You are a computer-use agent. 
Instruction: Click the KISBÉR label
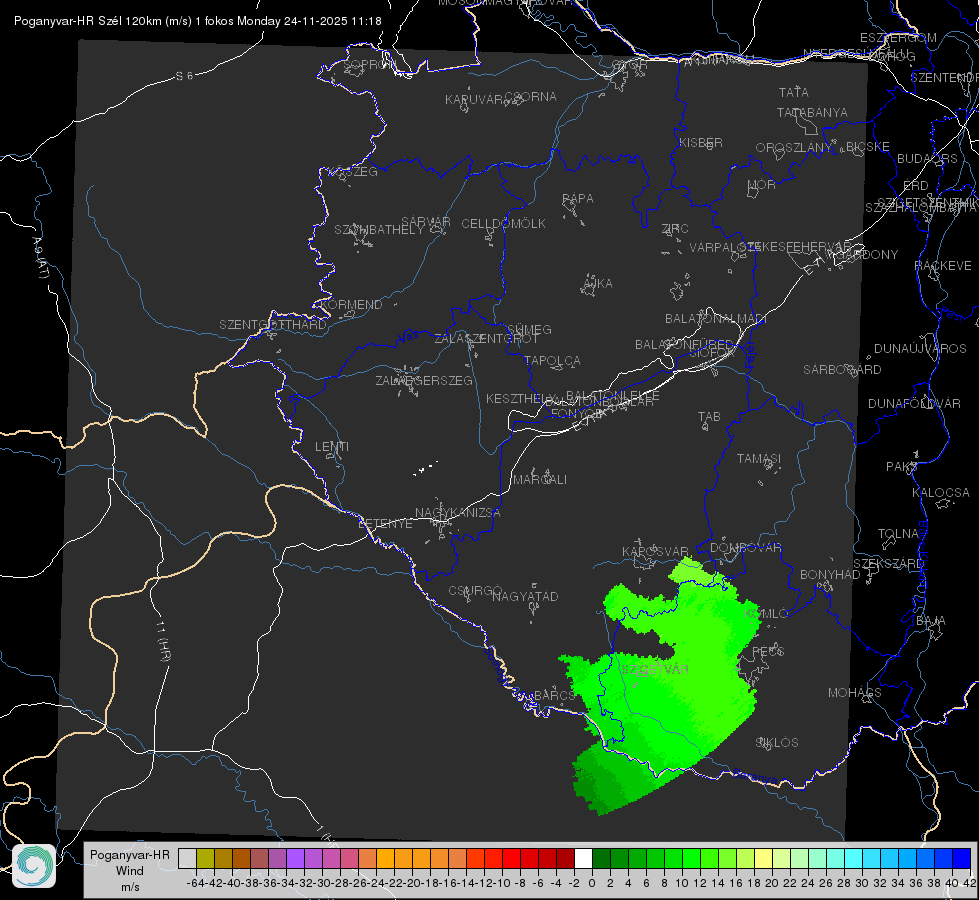point(701,143)
